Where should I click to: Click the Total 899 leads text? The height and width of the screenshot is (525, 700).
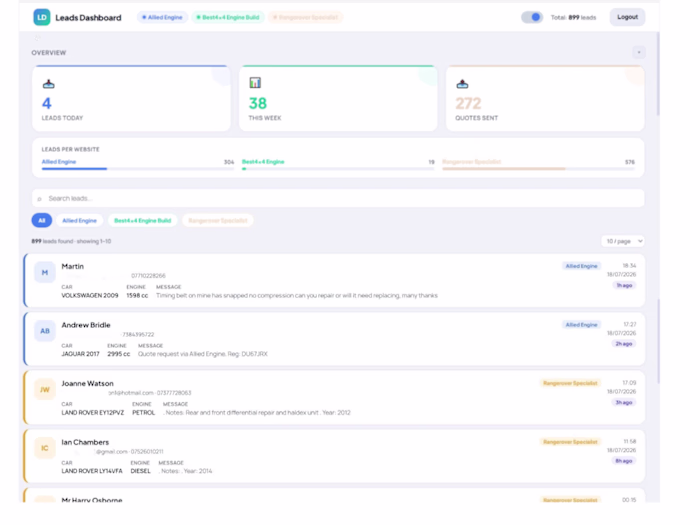(573, 17)
